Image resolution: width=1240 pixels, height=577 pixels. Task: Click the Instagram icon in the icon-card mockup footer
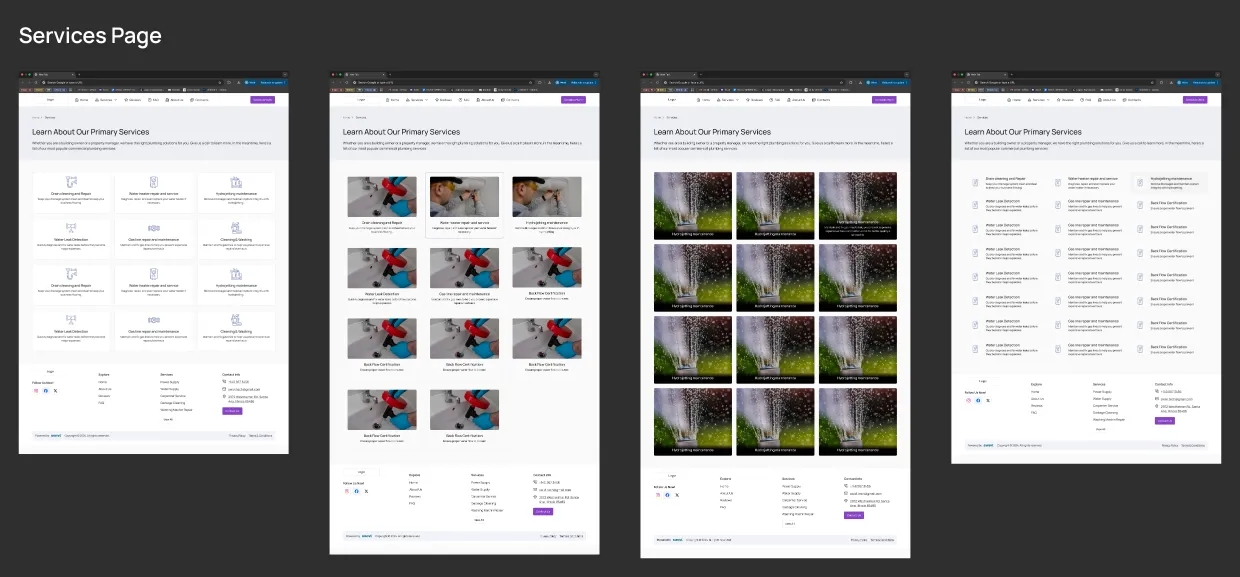pyautogui.click(x=36, y=390)
